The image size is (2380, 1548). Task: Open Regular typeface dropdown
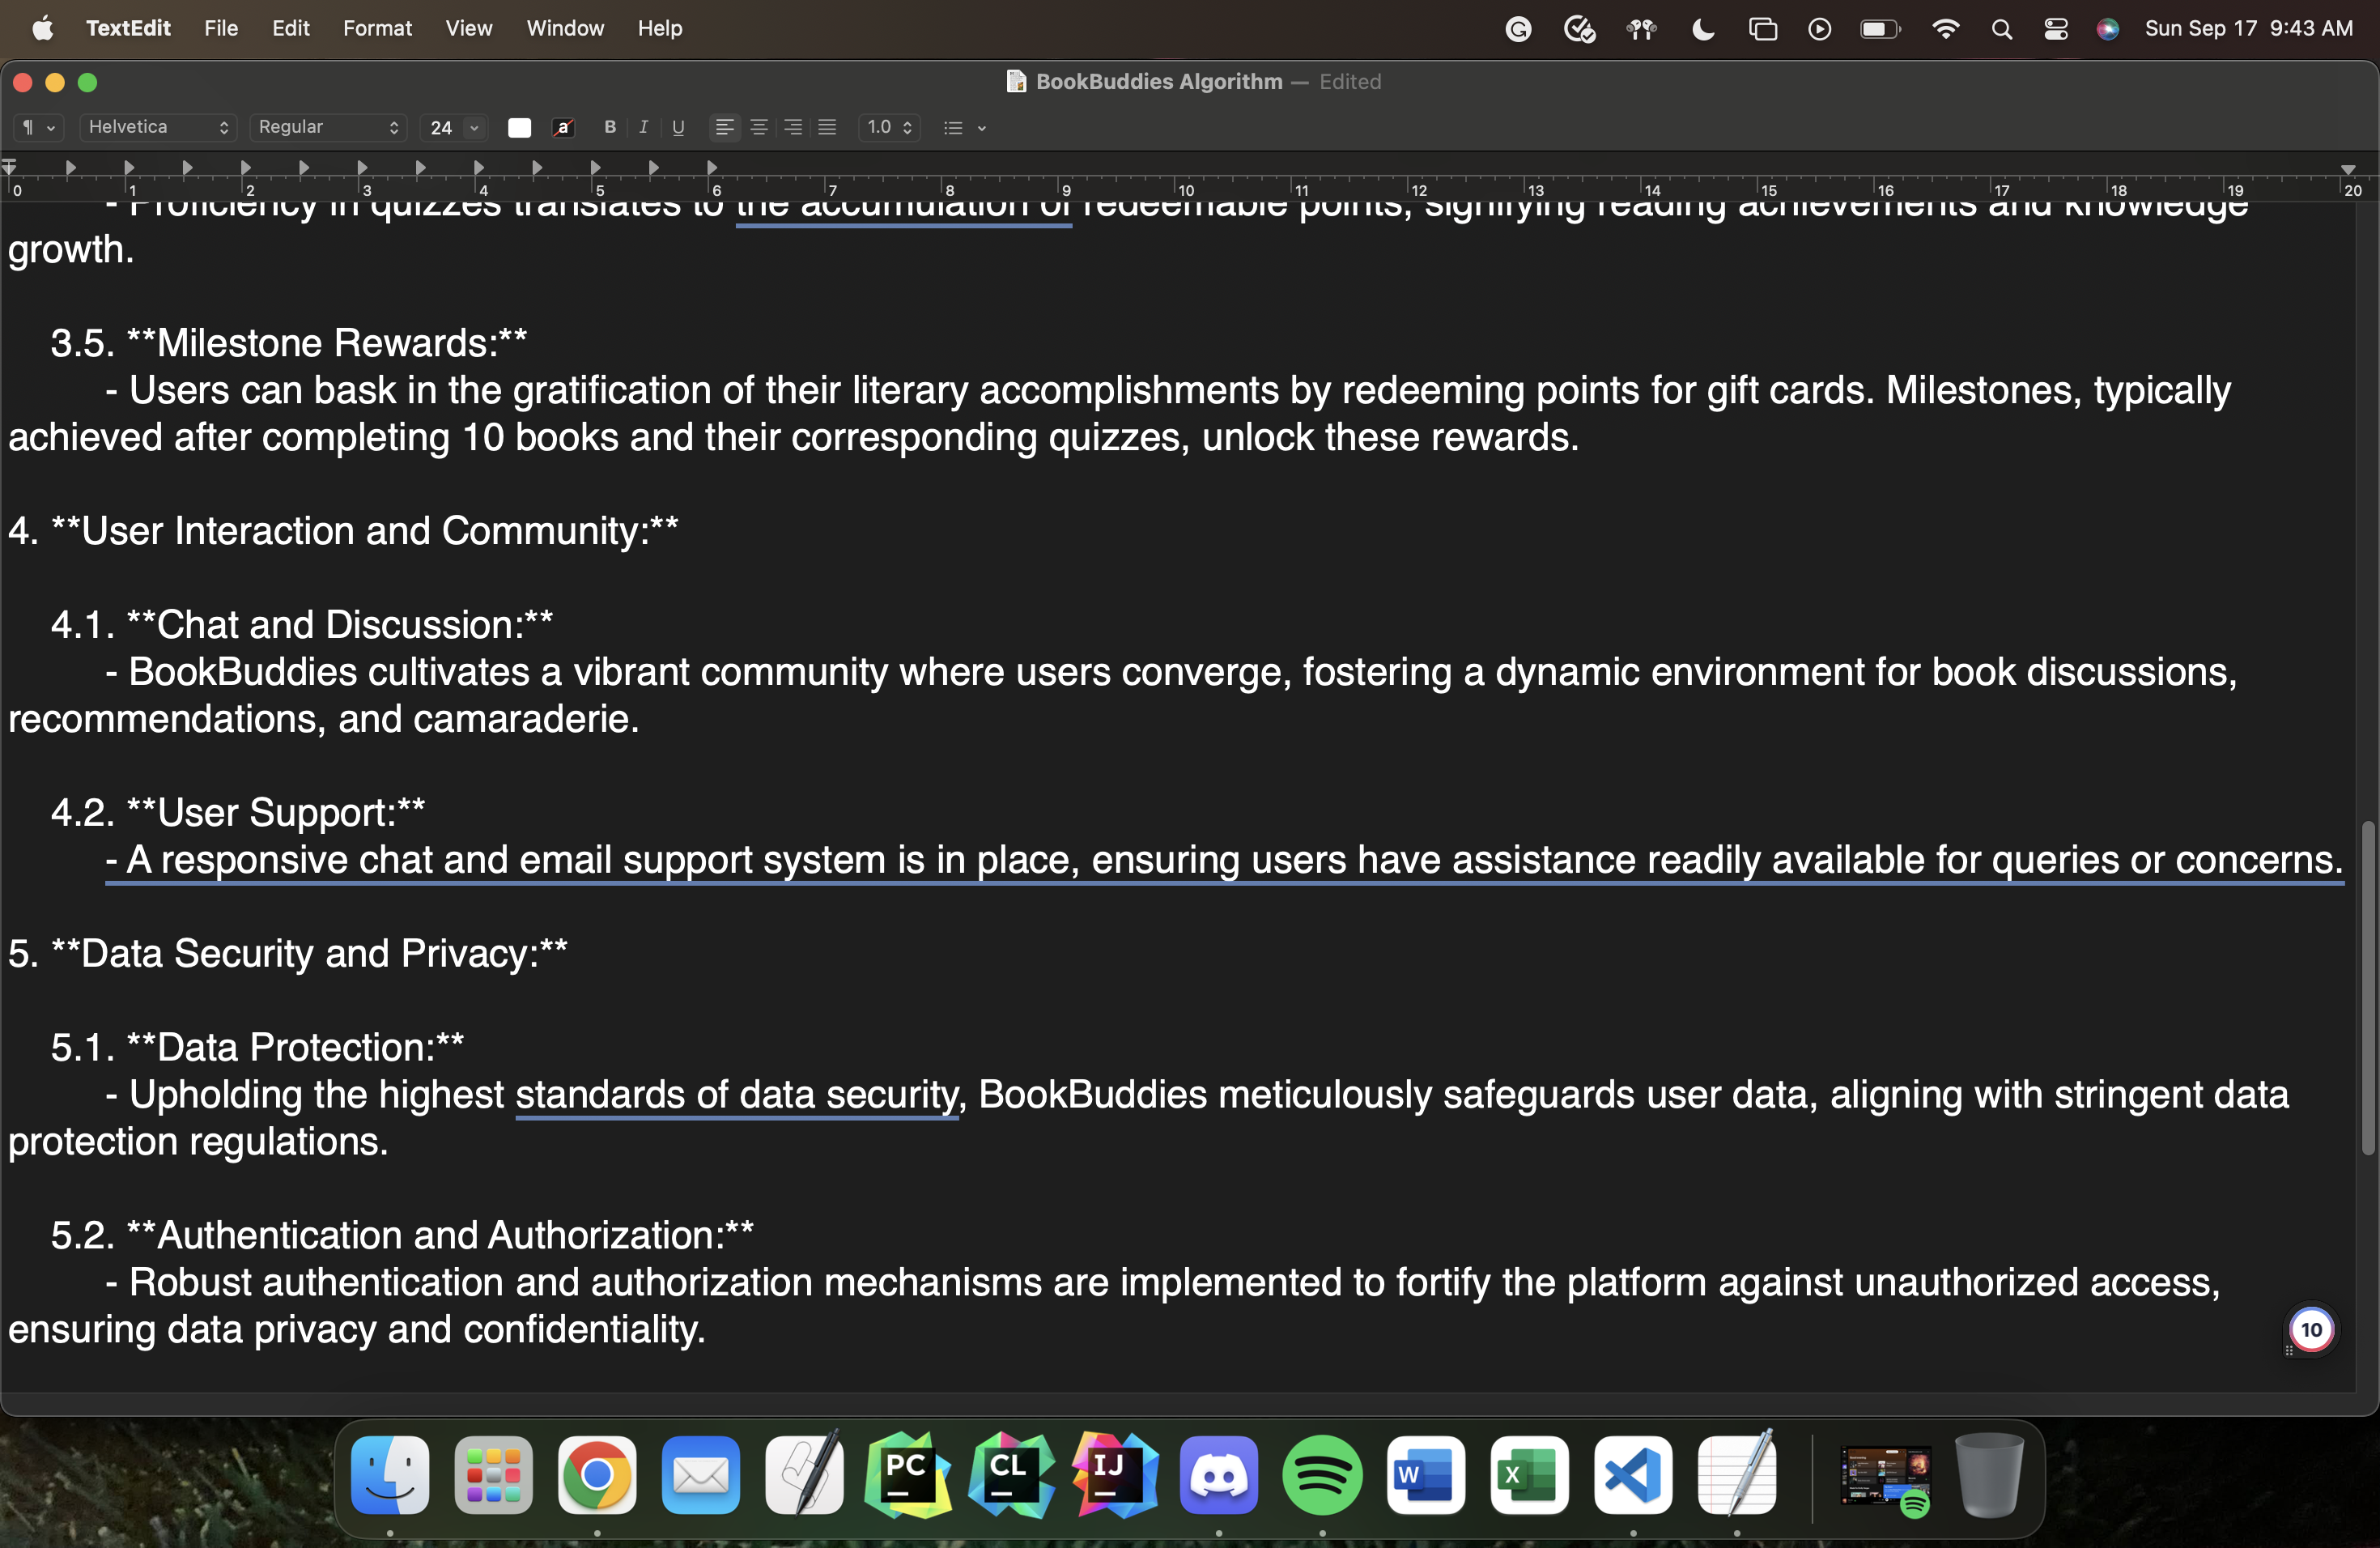coord(328,127)
